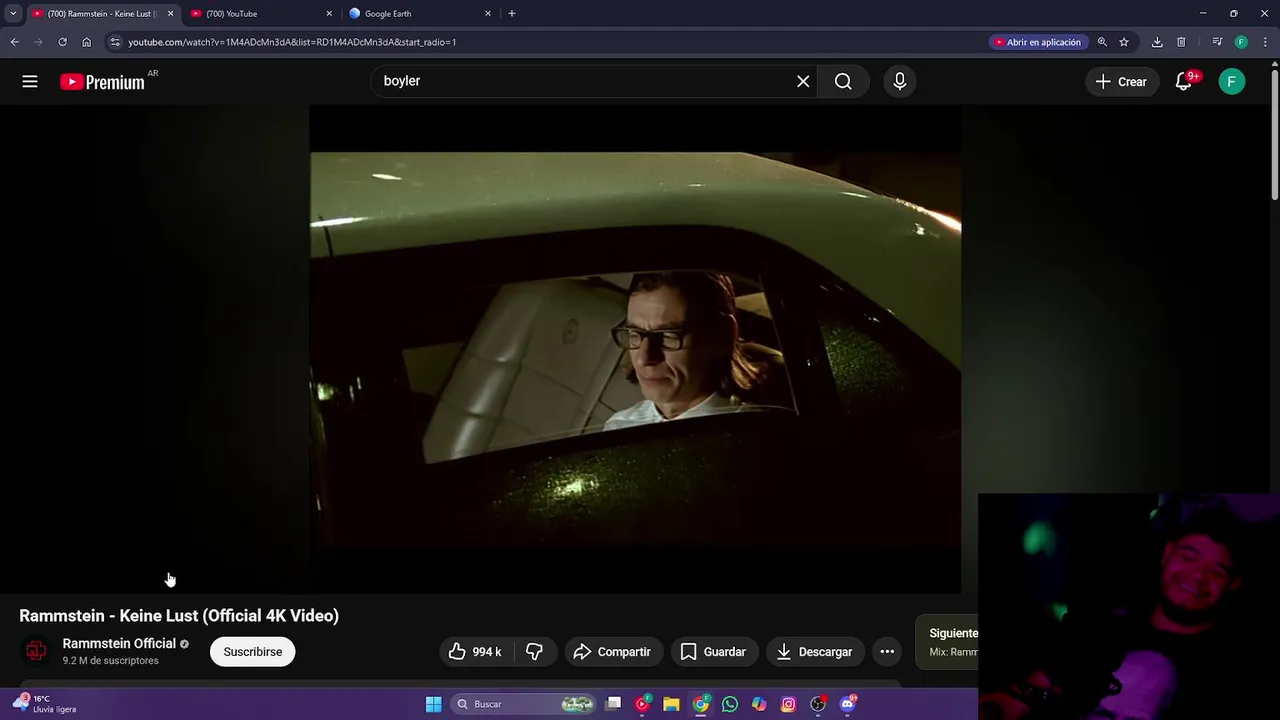
Task: Click the subscriber count 9.2 M de suscriptores
Action: tap(110, 661)
